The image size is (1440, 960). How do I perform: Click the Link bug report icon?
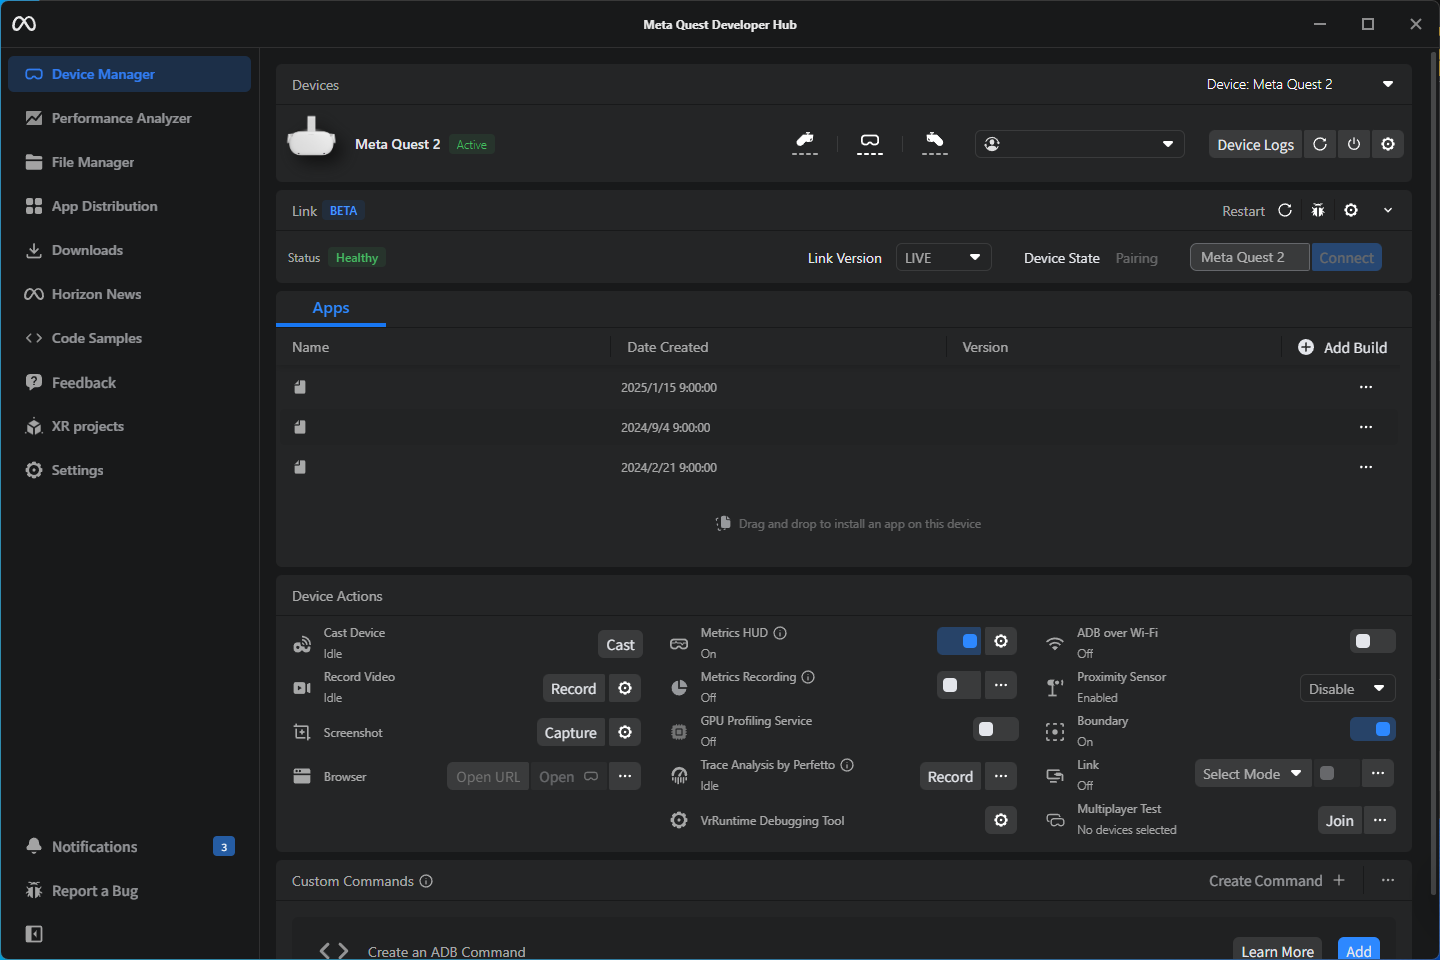click(x=1318, y=210)
